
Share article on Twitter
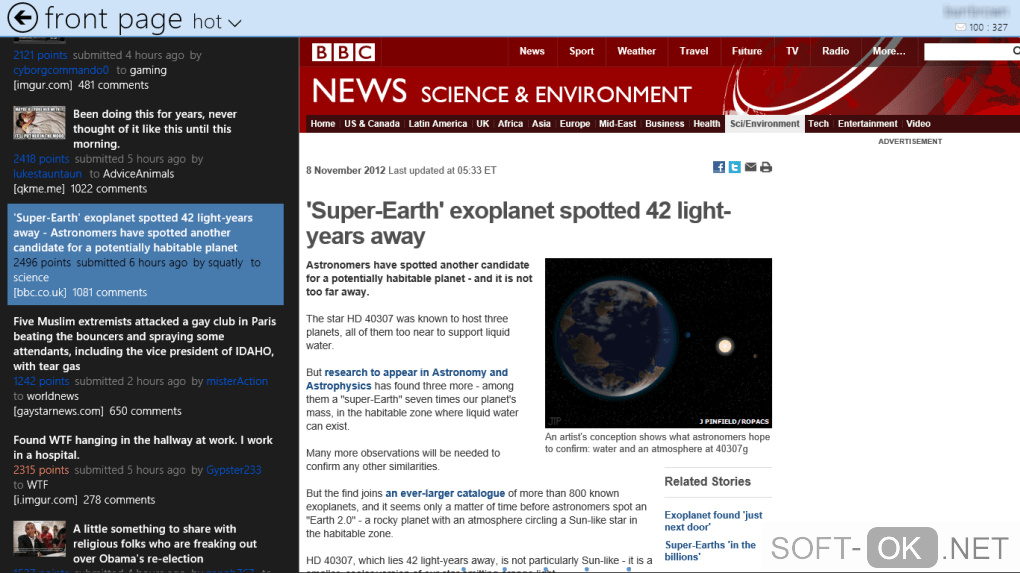(734, 167)
